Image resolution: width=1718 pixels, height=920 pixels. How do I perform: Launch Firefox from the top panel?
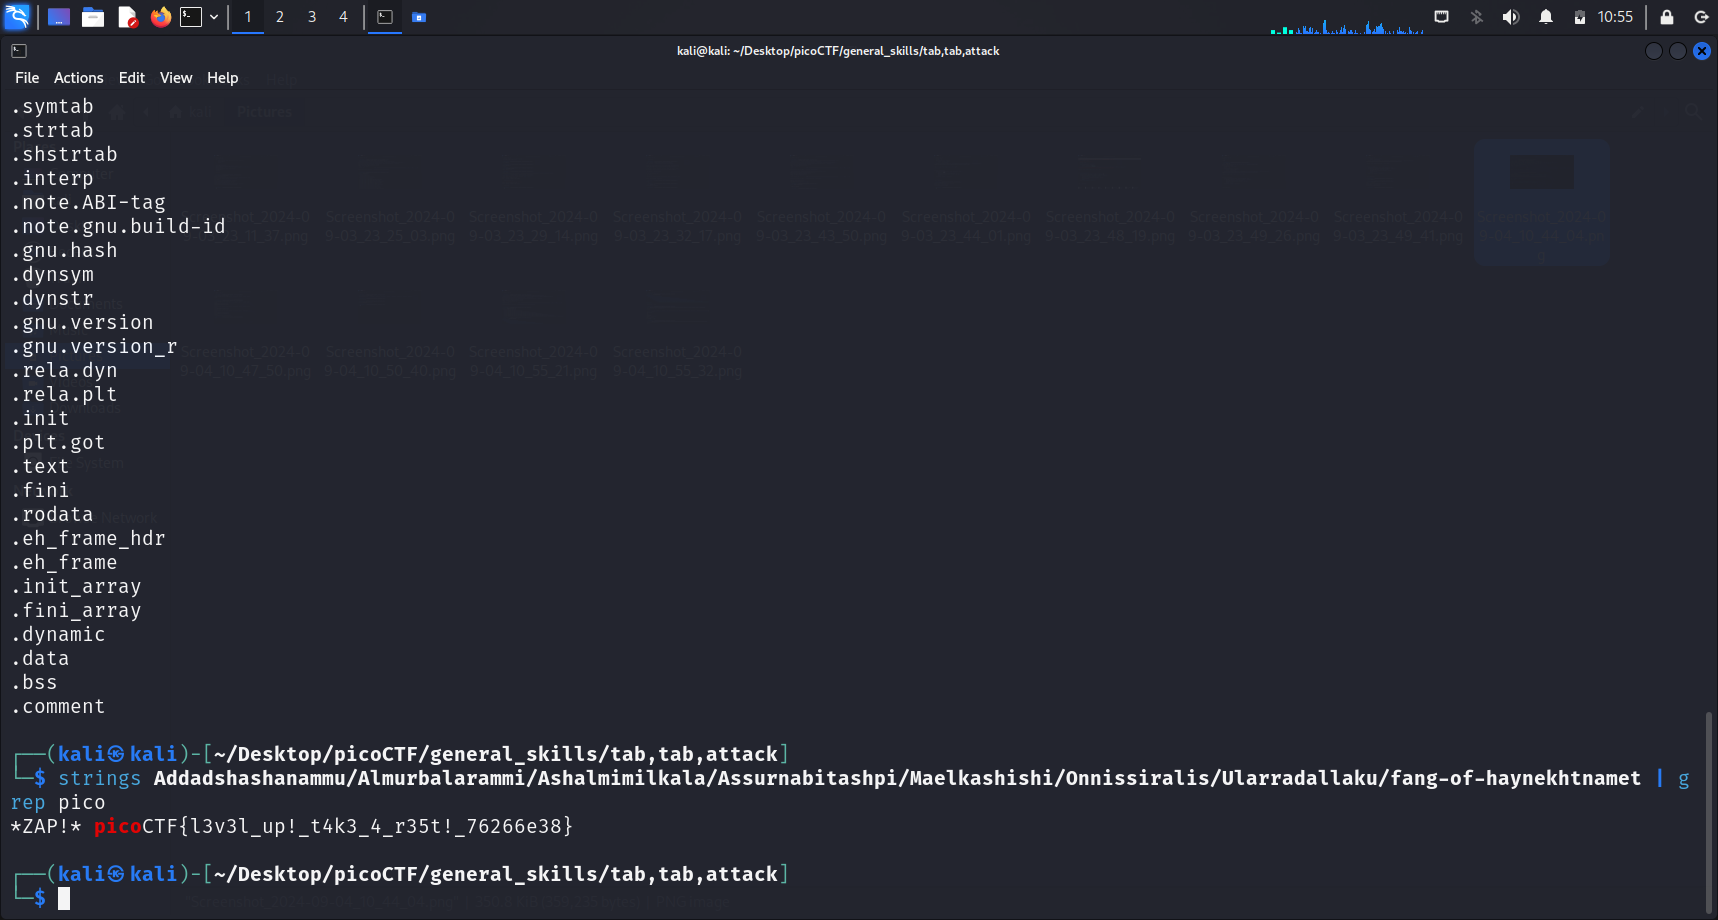tap(160, 17)
